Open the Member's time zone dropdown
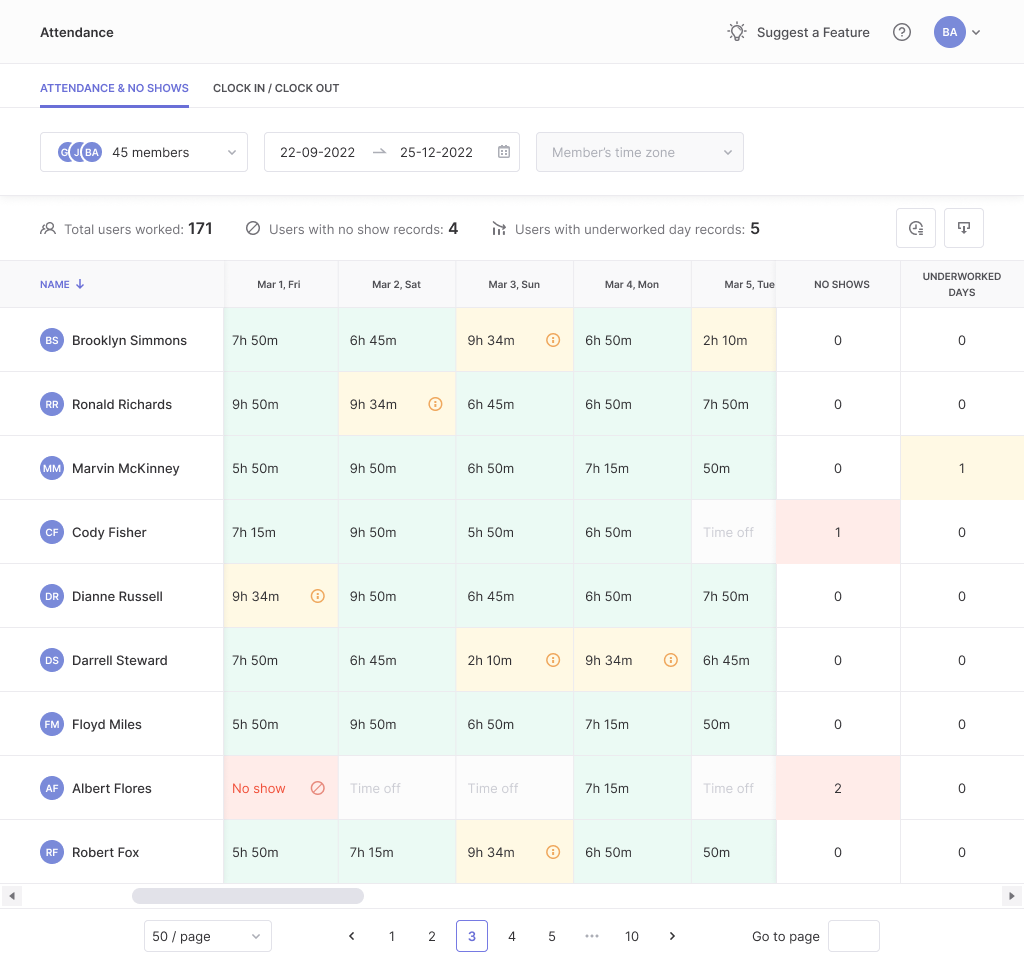Viewport: 1024px width, 964px height. 639,152
